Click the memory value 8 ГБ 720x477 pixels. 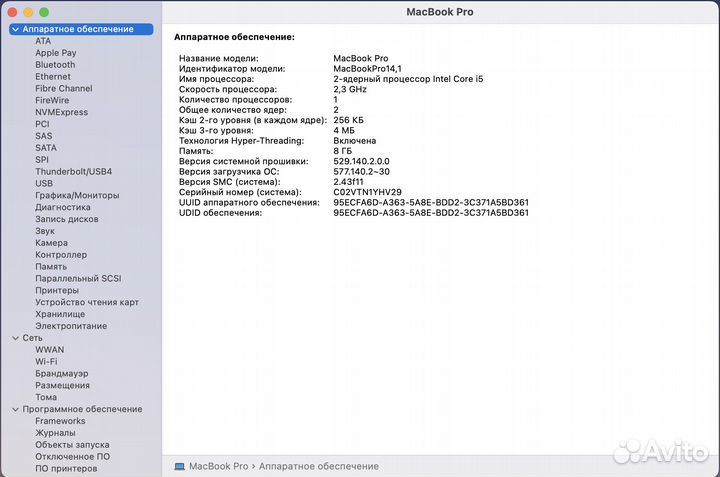(x=343, y=151)
